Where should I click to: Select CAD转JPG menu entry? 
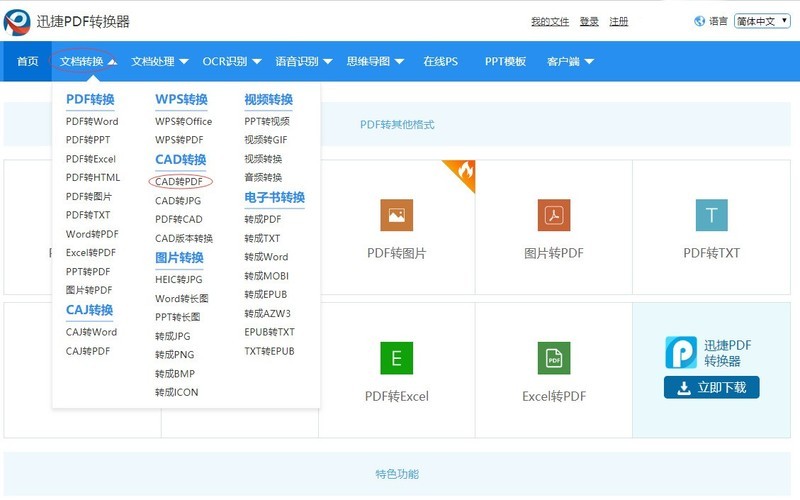coord(178,201)
